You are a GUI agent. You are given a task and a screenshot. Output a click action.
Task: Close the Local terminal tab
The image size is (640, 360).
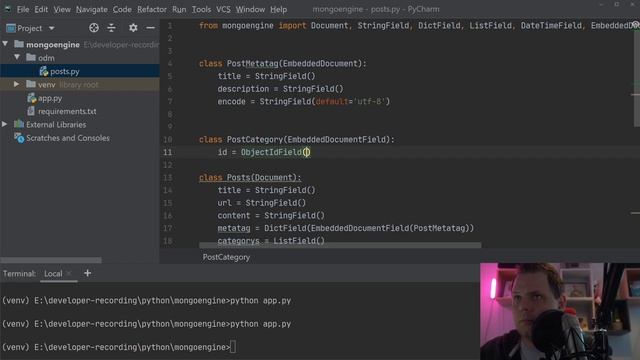[x=69, y=273]
